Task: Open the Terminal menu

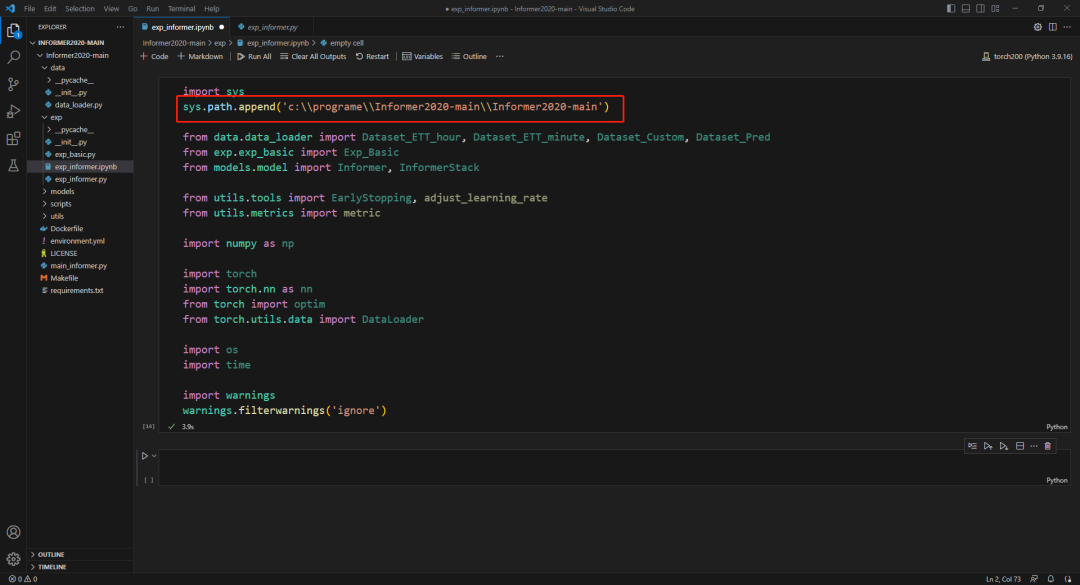Action: 181,8
